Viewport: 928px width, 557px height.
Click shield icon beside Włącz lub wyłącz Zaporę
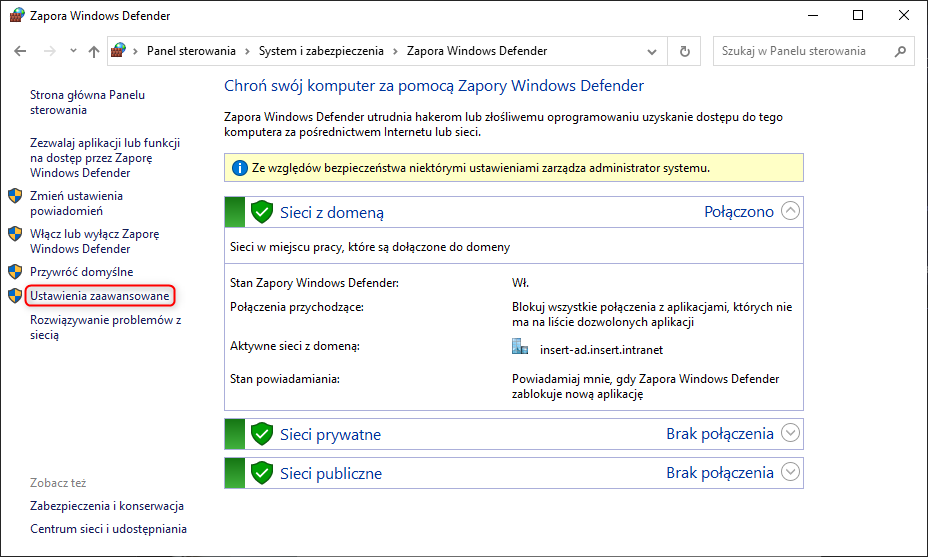pos(15,234)
